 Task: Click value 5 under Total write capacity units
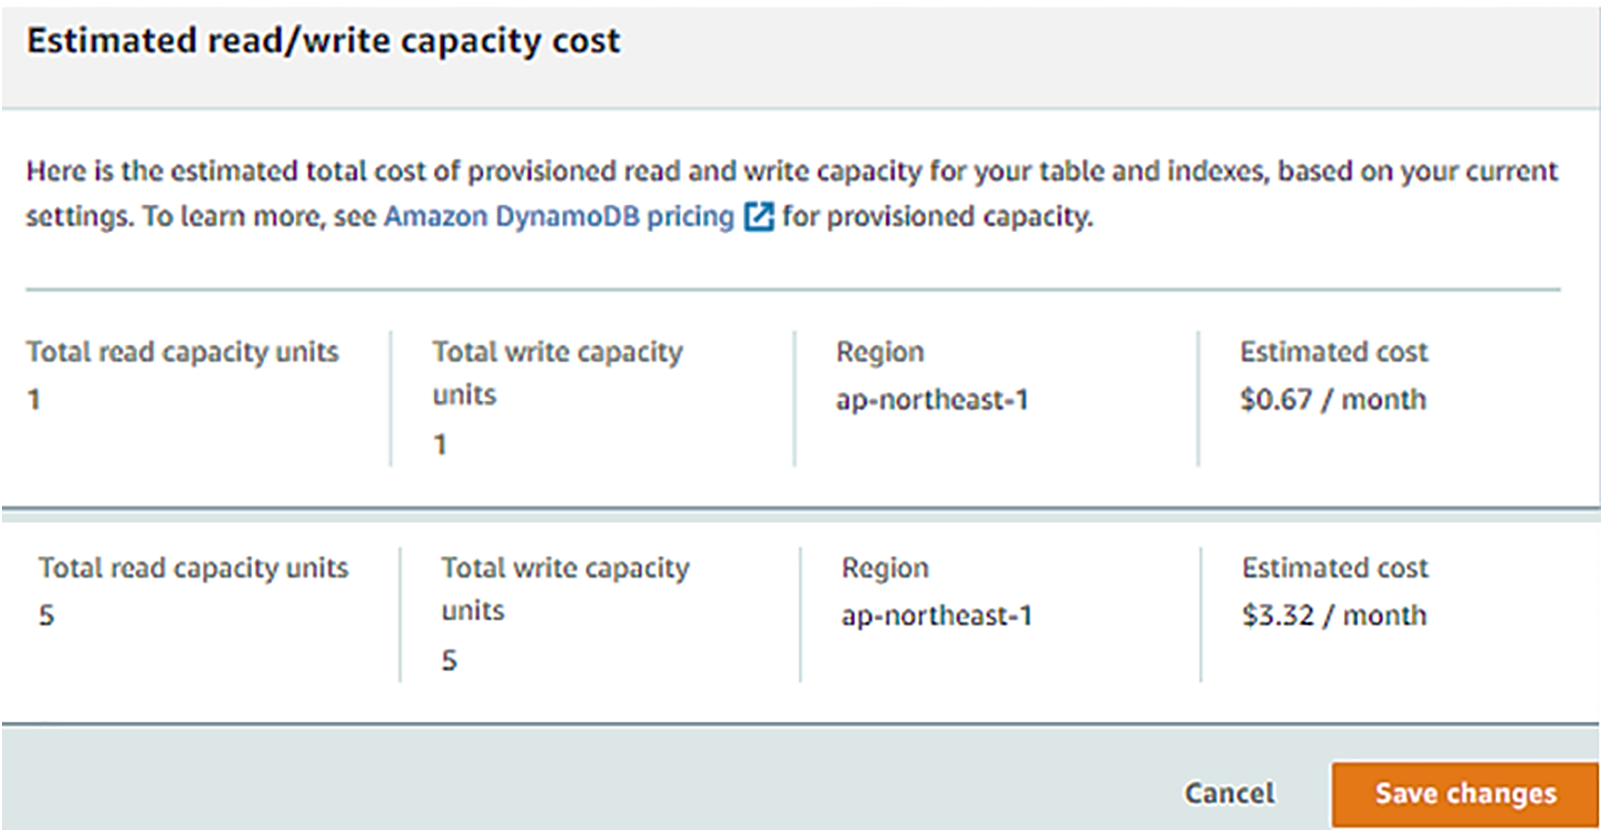click(x=449, y=661)
